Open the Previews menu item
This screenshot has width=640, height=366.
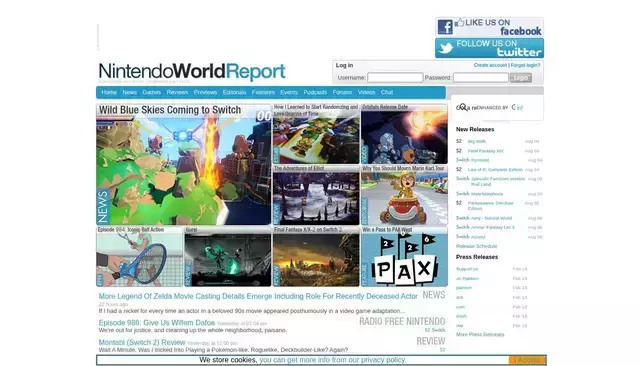tap(205, 93)
